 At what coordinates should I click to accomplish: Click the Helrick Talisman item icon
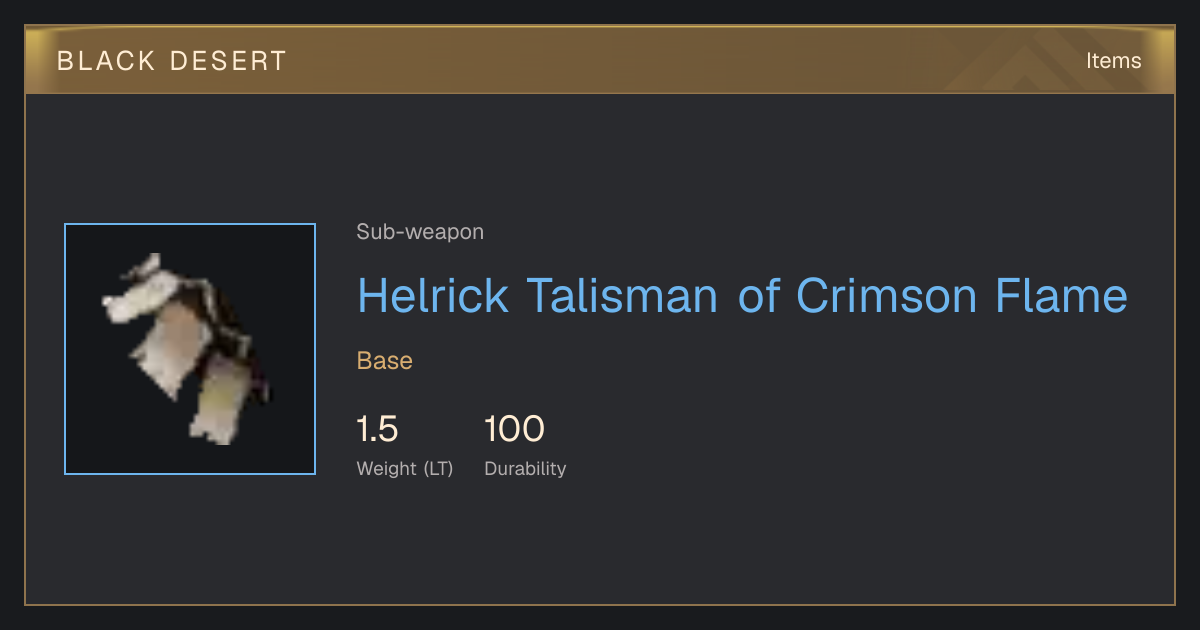pyautogui.click(x=190, y=349)
